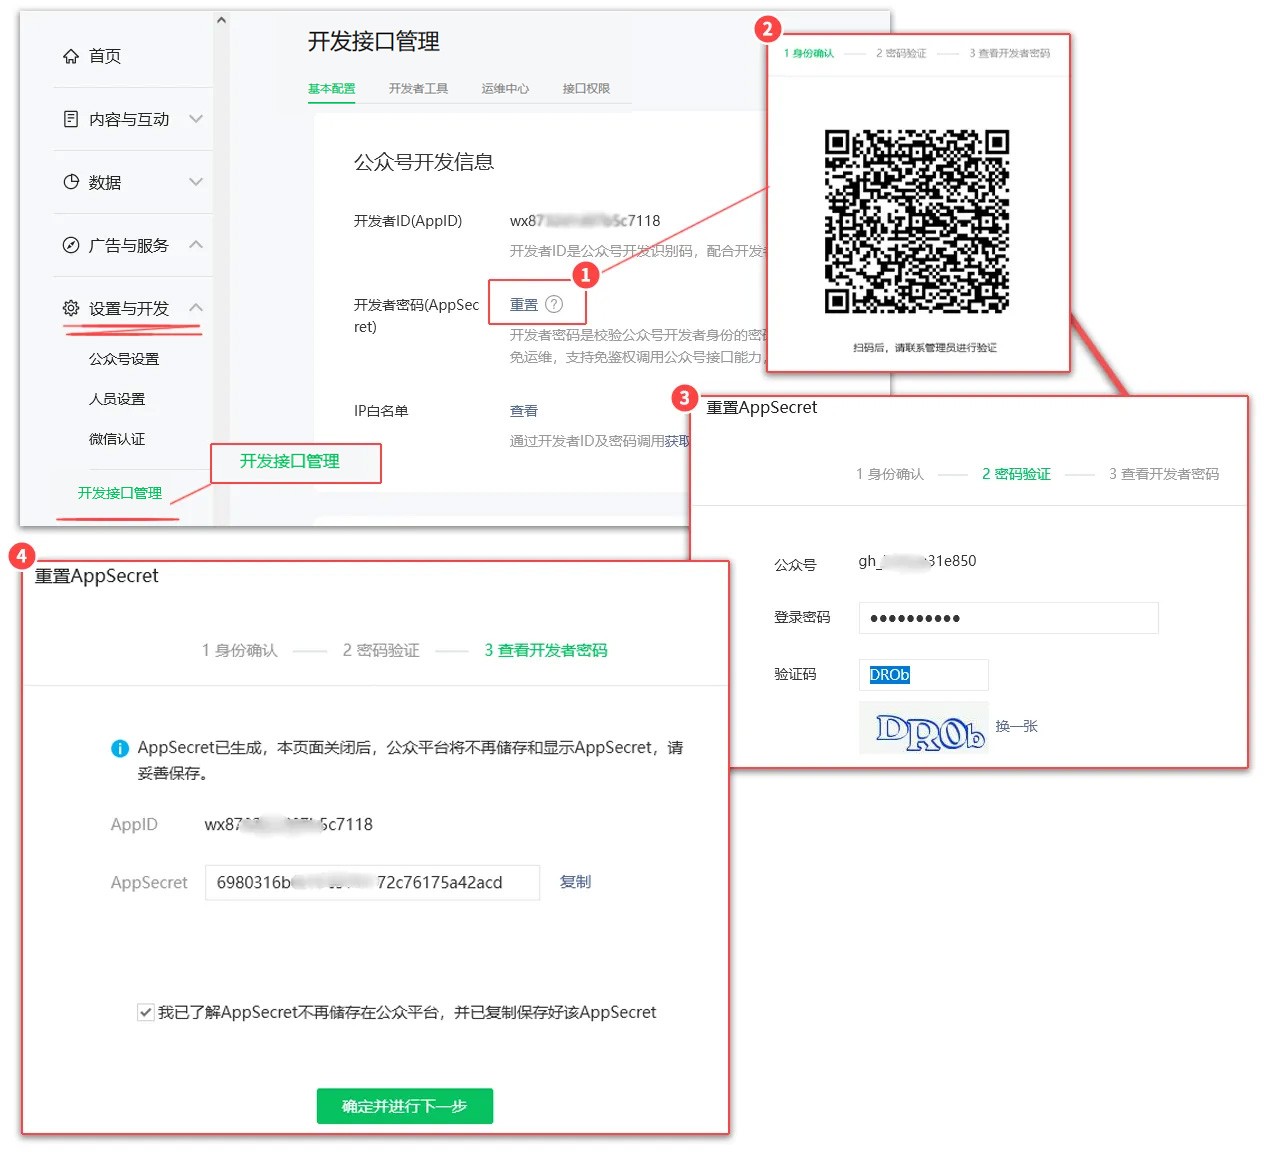Tick the 我已了解AppSecret confirmation checkbox
The image size is (1264, 1165).
(146, 1012)
